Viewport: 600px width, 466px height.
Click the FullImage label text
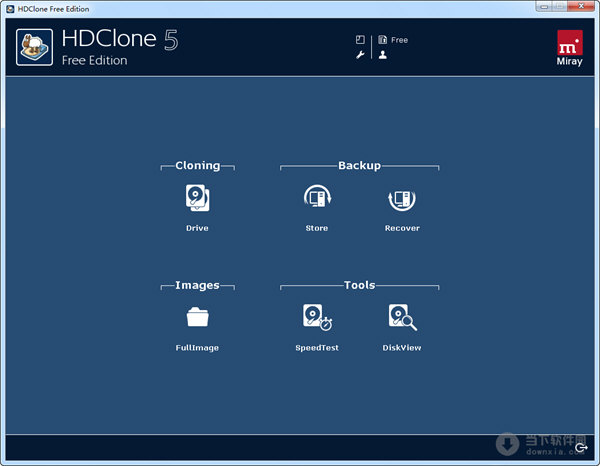[197, 348]
